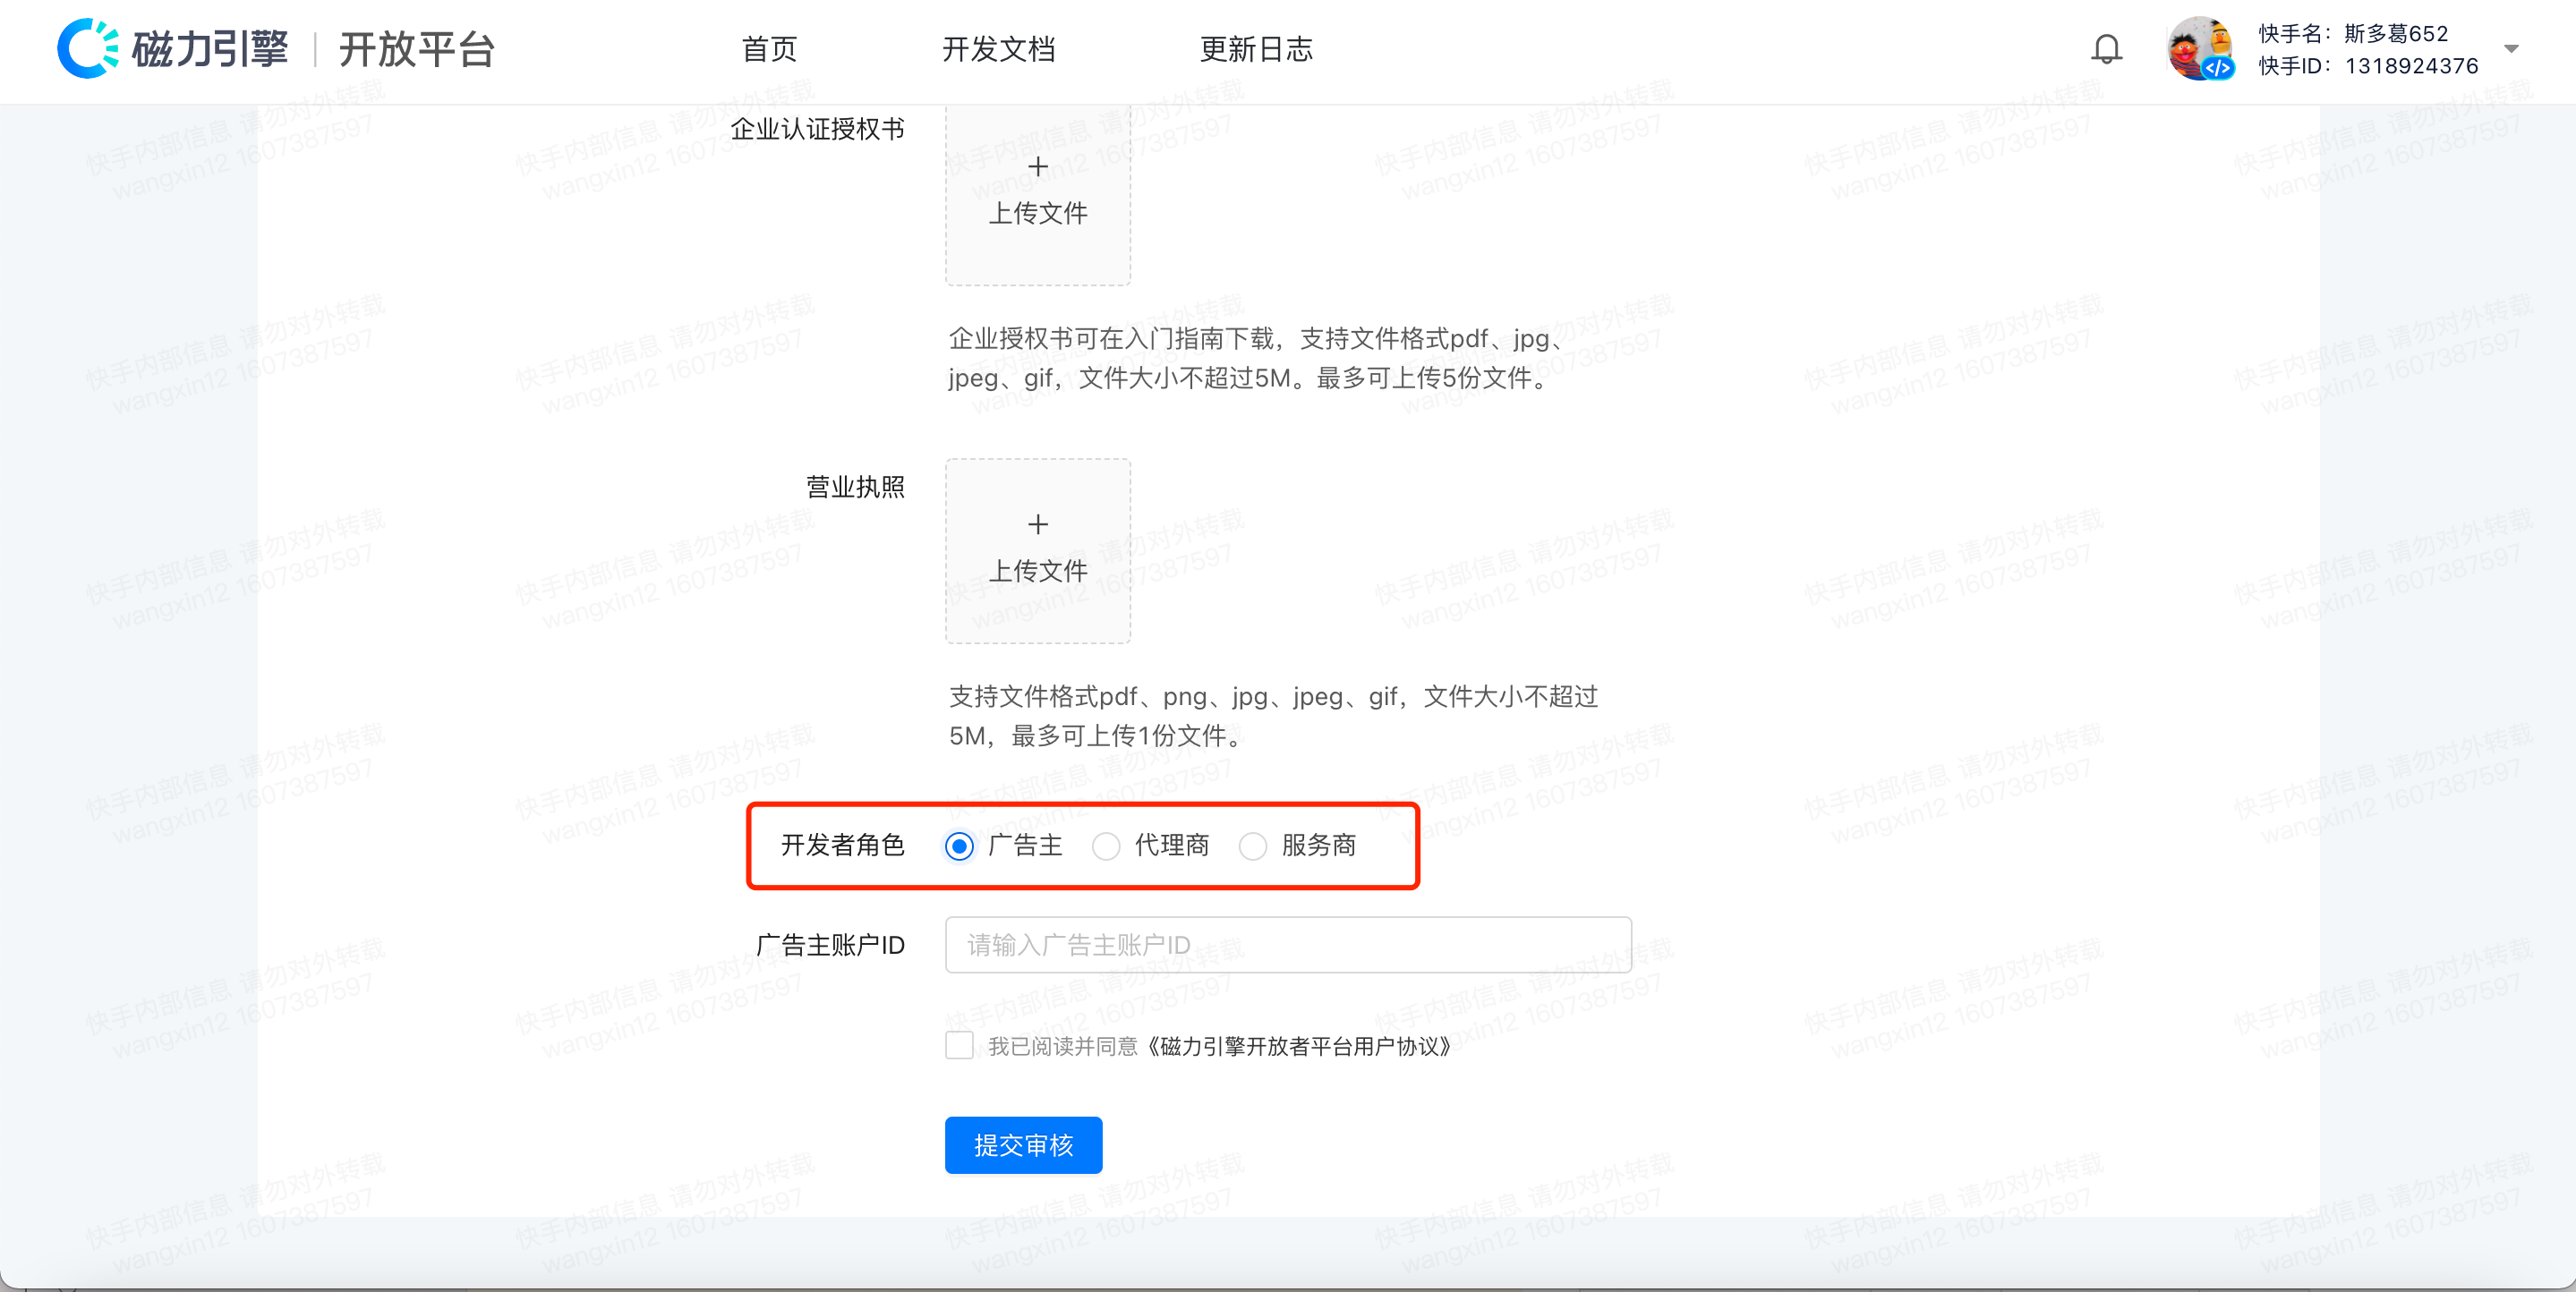2576x1292 pixels.
Task: Click the 广告主账户ID label
Action: click(x=830, y=945)
